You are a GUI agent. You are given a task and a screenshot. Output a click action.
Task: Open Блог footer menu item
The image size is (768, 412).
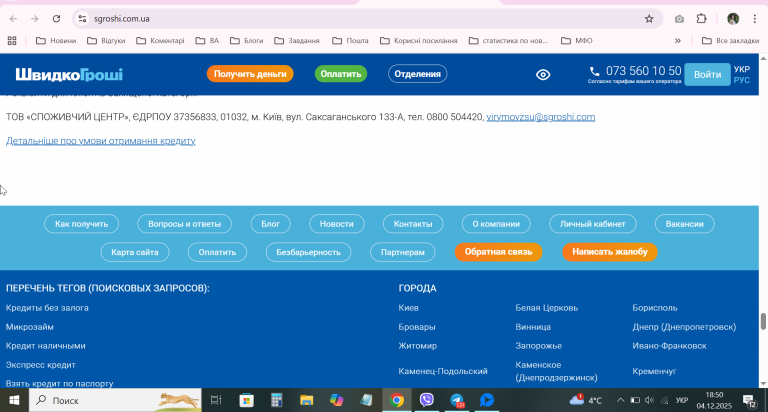click(270, 224)
